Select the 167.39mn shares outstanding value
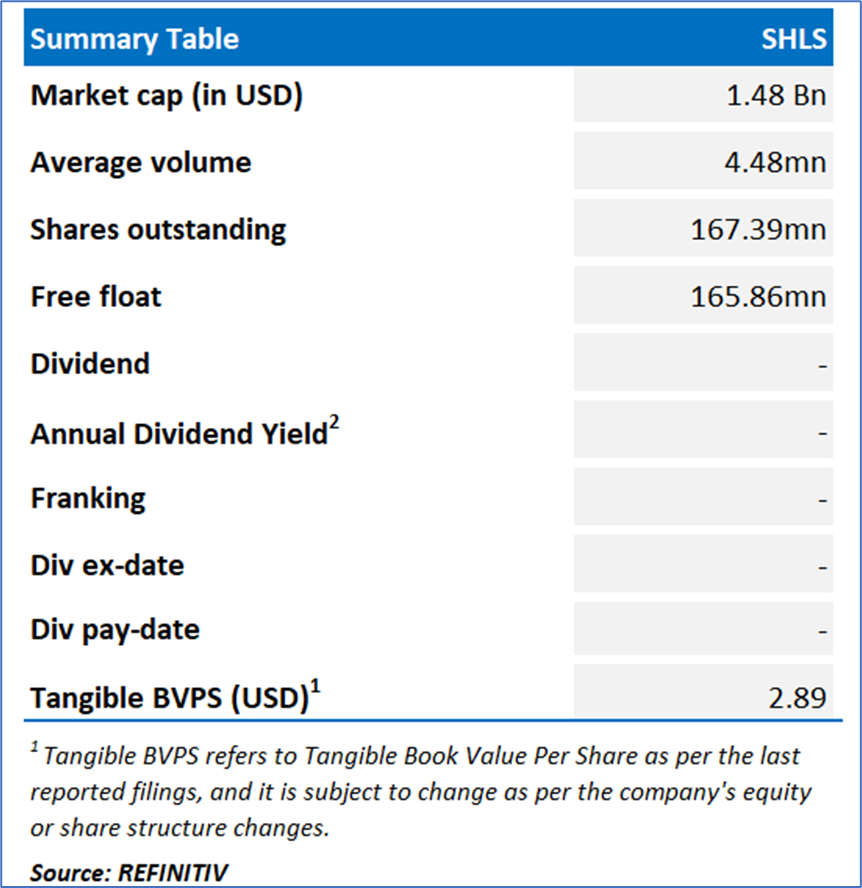The height and width of the screenshot is (888, 862). (758, 229)
